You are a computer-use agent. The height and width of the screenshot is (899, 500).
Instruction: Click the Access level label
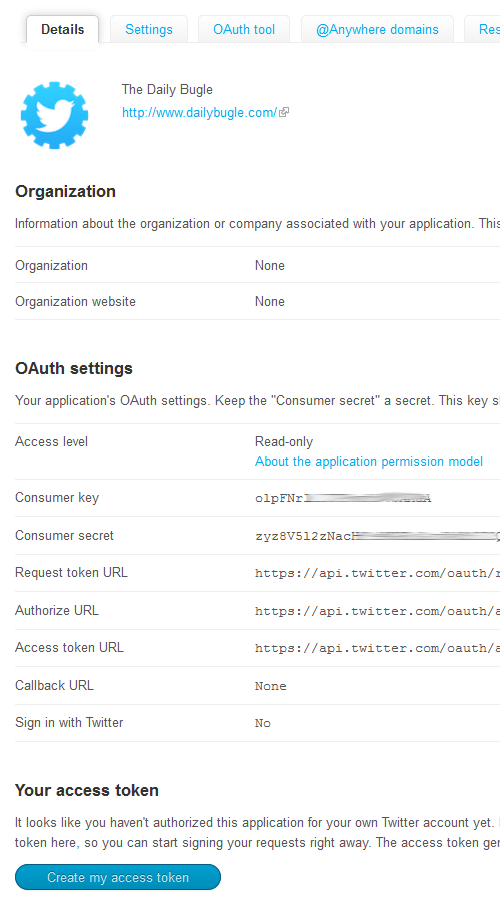click(51, 441)
